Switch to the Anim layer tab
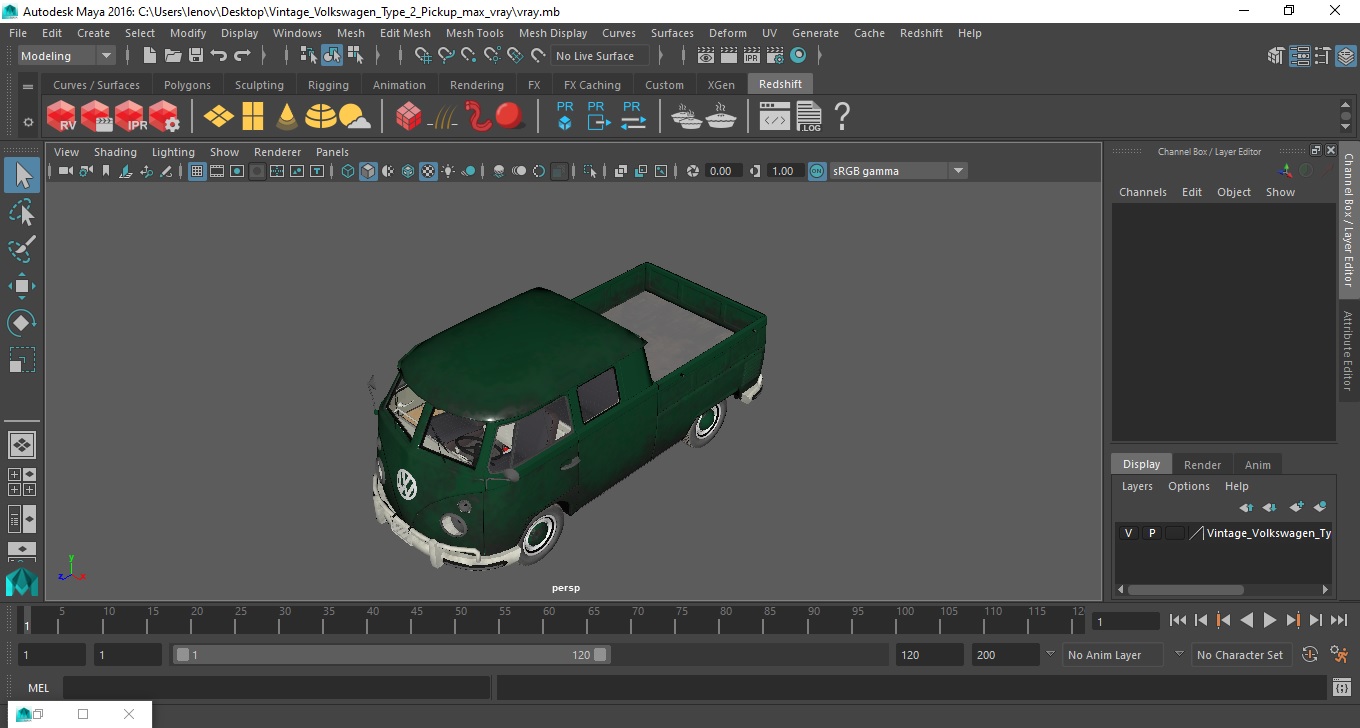 tap(1257, 465)
